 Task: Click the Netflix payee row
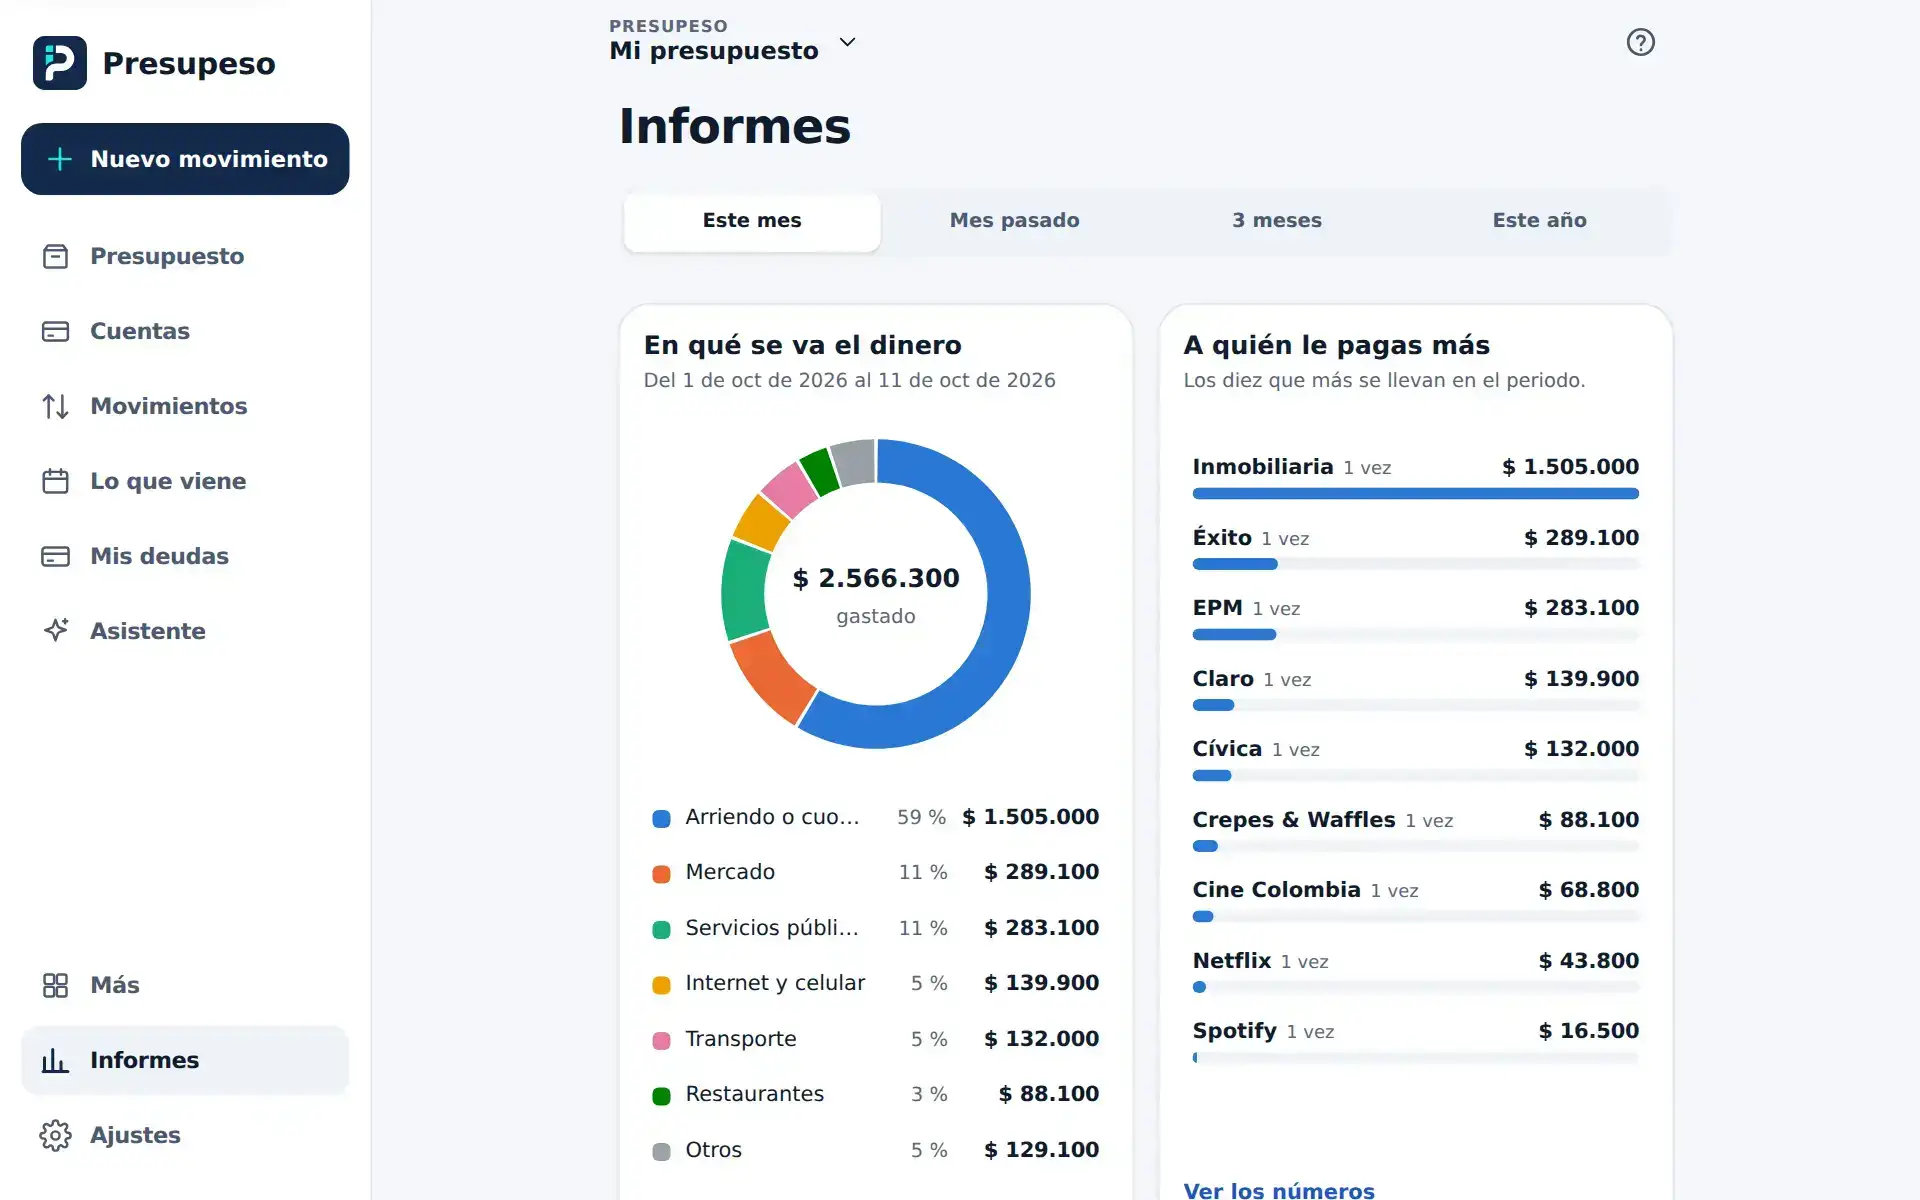pyautogui.click(x=1415, y=970)
